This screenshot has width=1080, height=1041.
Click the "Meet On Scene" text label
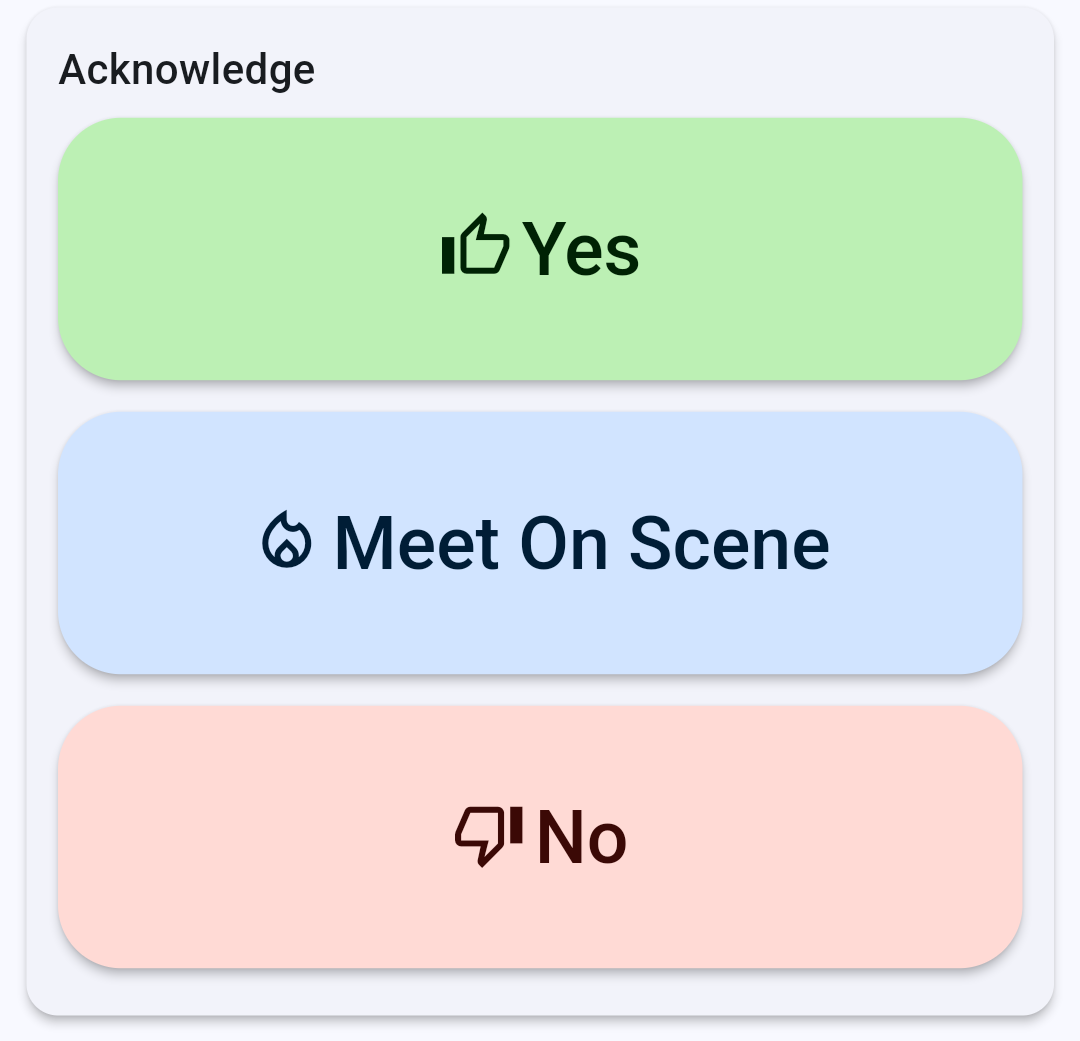tap(581, 543)
